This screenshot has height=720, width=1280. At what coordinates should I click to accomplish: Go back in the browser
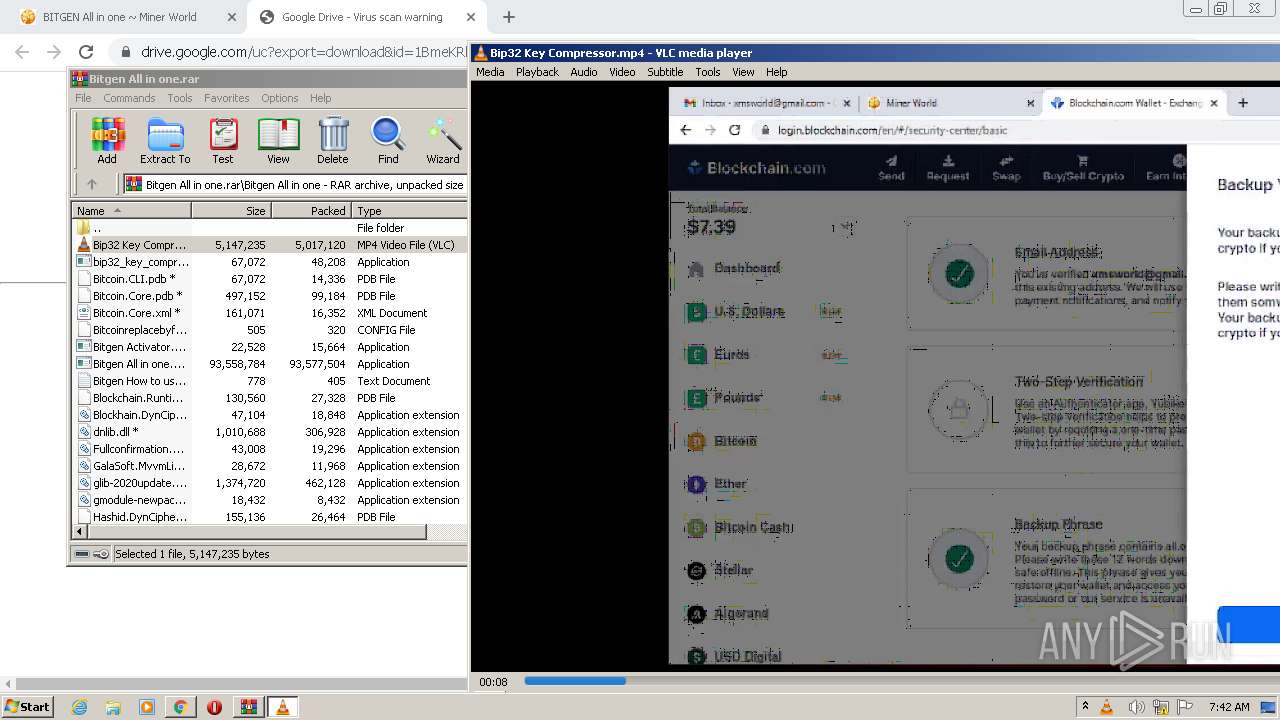(x=22, y=52)
